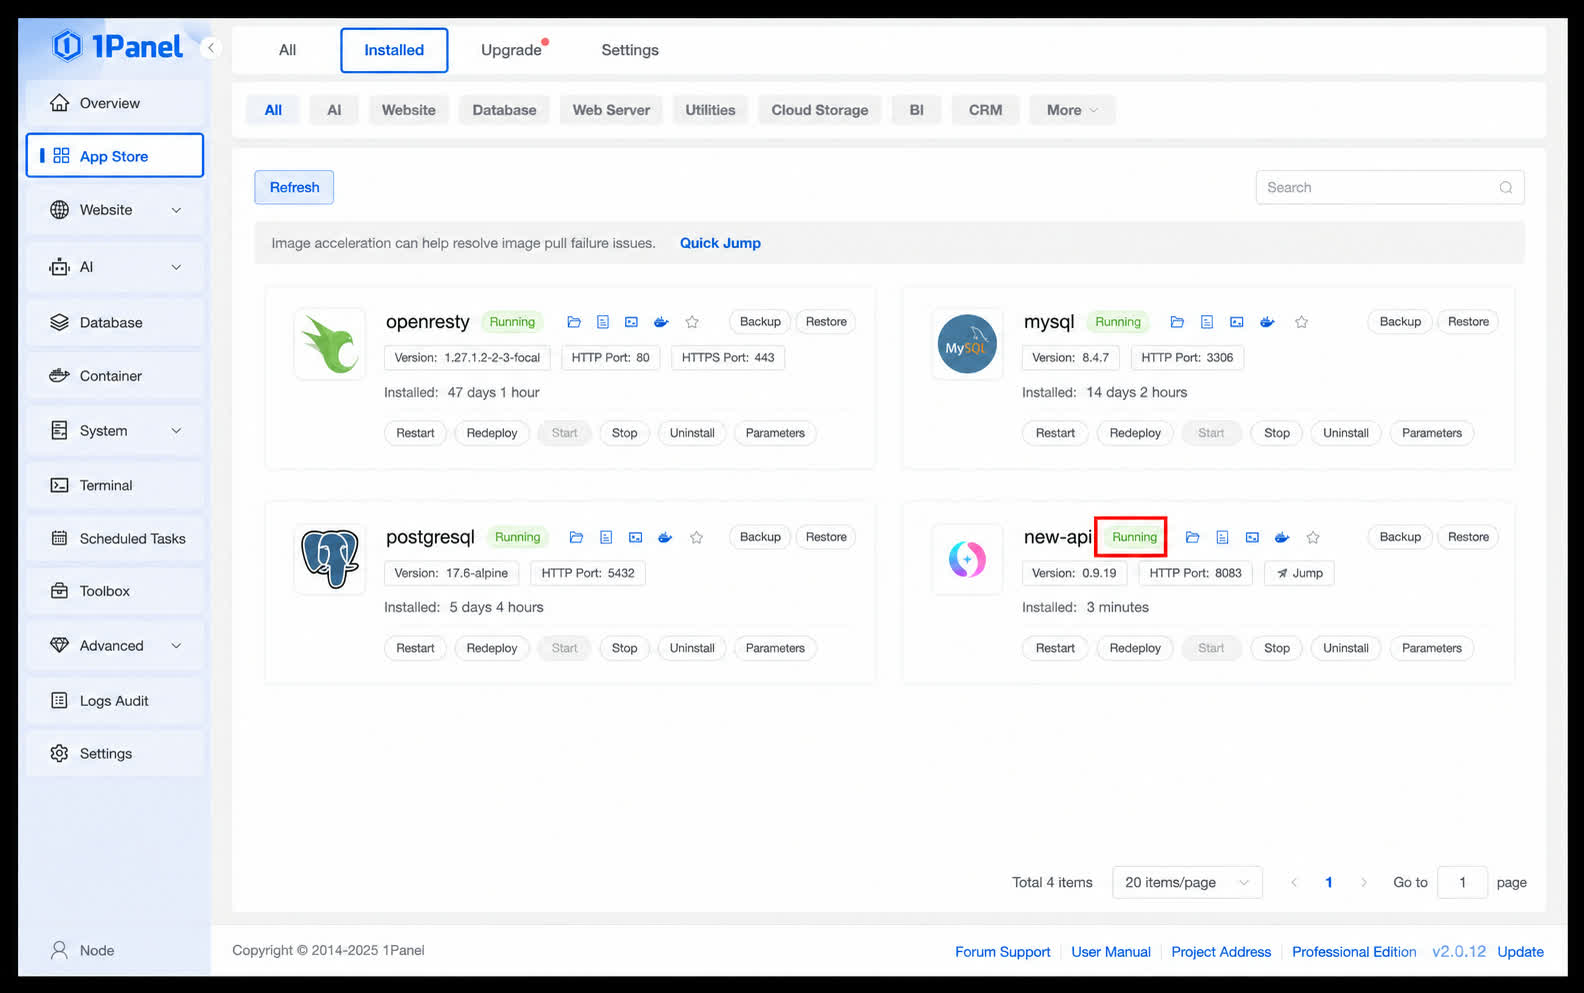Viewport: 1584px width, 993px height.
Task: Open the User Manual link
Action: click(1111, 952)
